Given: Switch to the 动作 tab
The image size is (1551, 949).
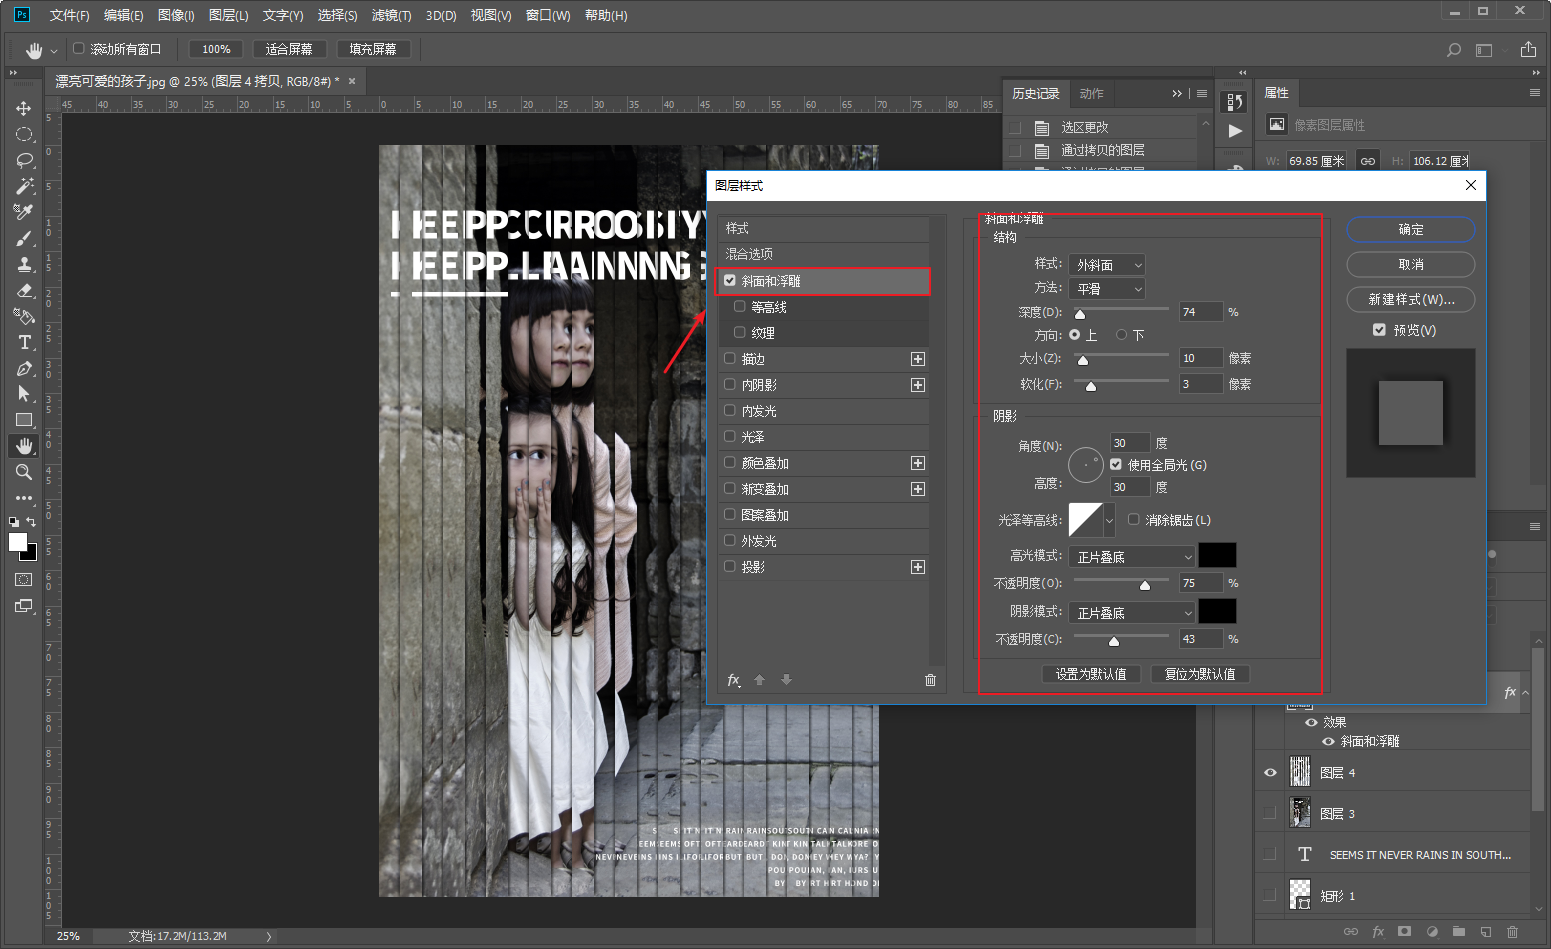Looking at the screenshot, I should (1092, 94).
